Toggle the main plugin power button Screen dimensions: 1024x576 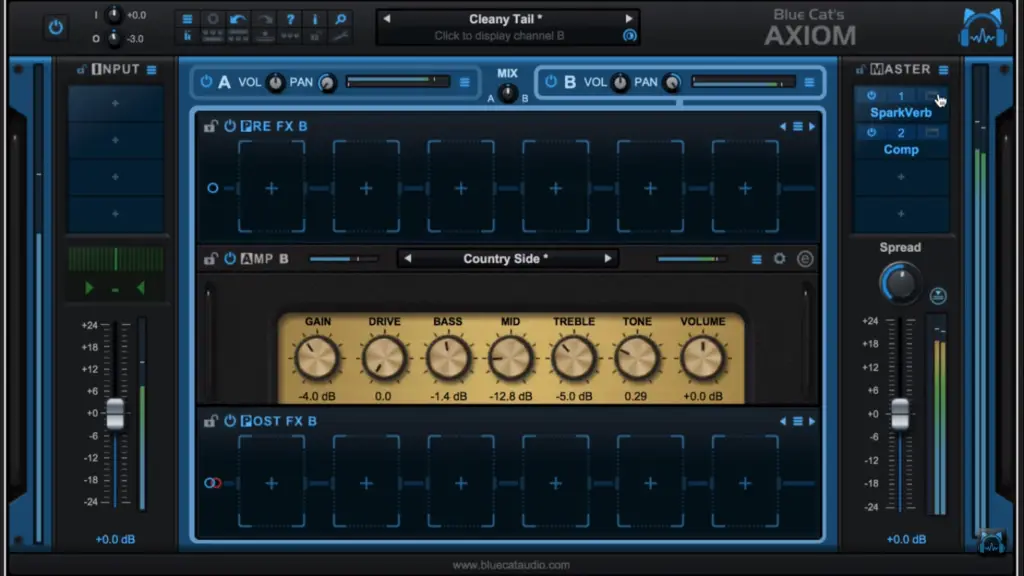tap(56, 27)
